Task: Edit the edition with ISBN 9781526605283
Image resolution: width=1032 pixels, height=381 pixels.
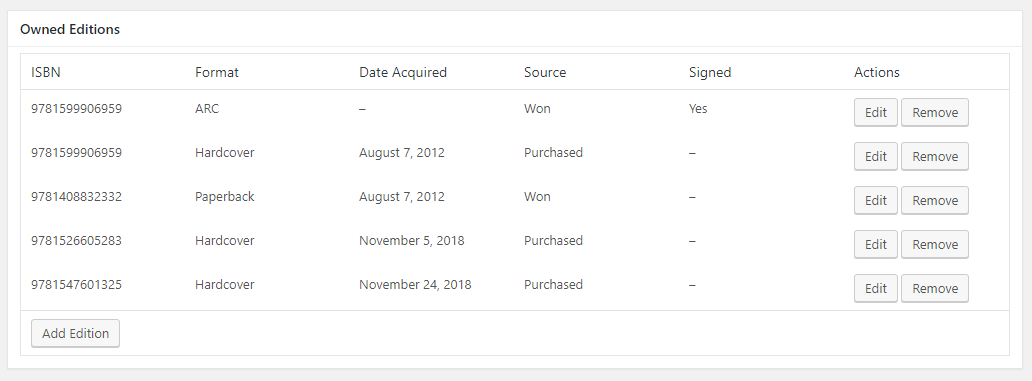Action: (875, 244)
